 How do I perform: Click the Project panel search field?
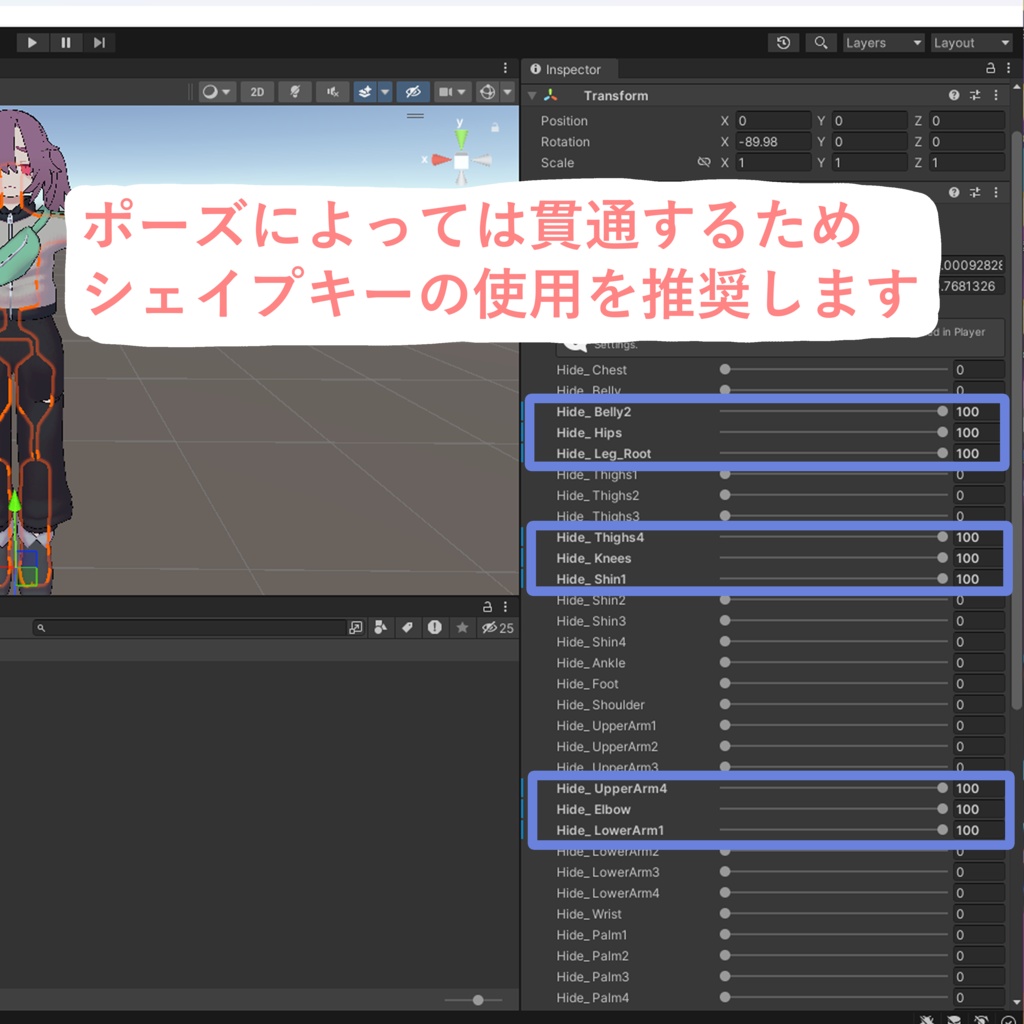click(x=189, y=628)
